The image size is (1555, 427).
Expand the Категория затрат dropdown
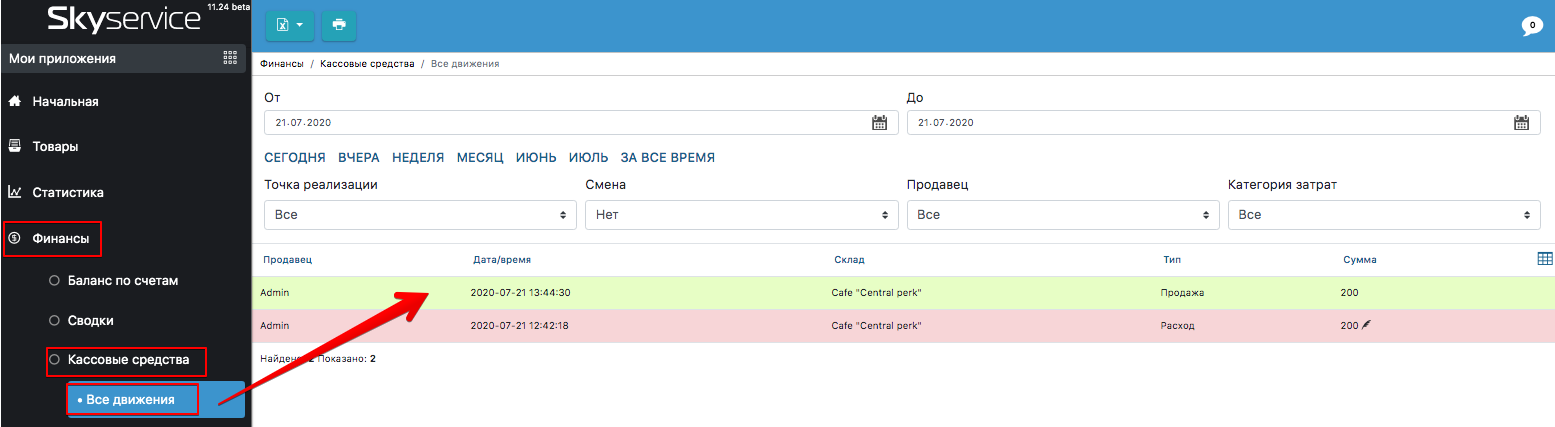click(1383, 215)
